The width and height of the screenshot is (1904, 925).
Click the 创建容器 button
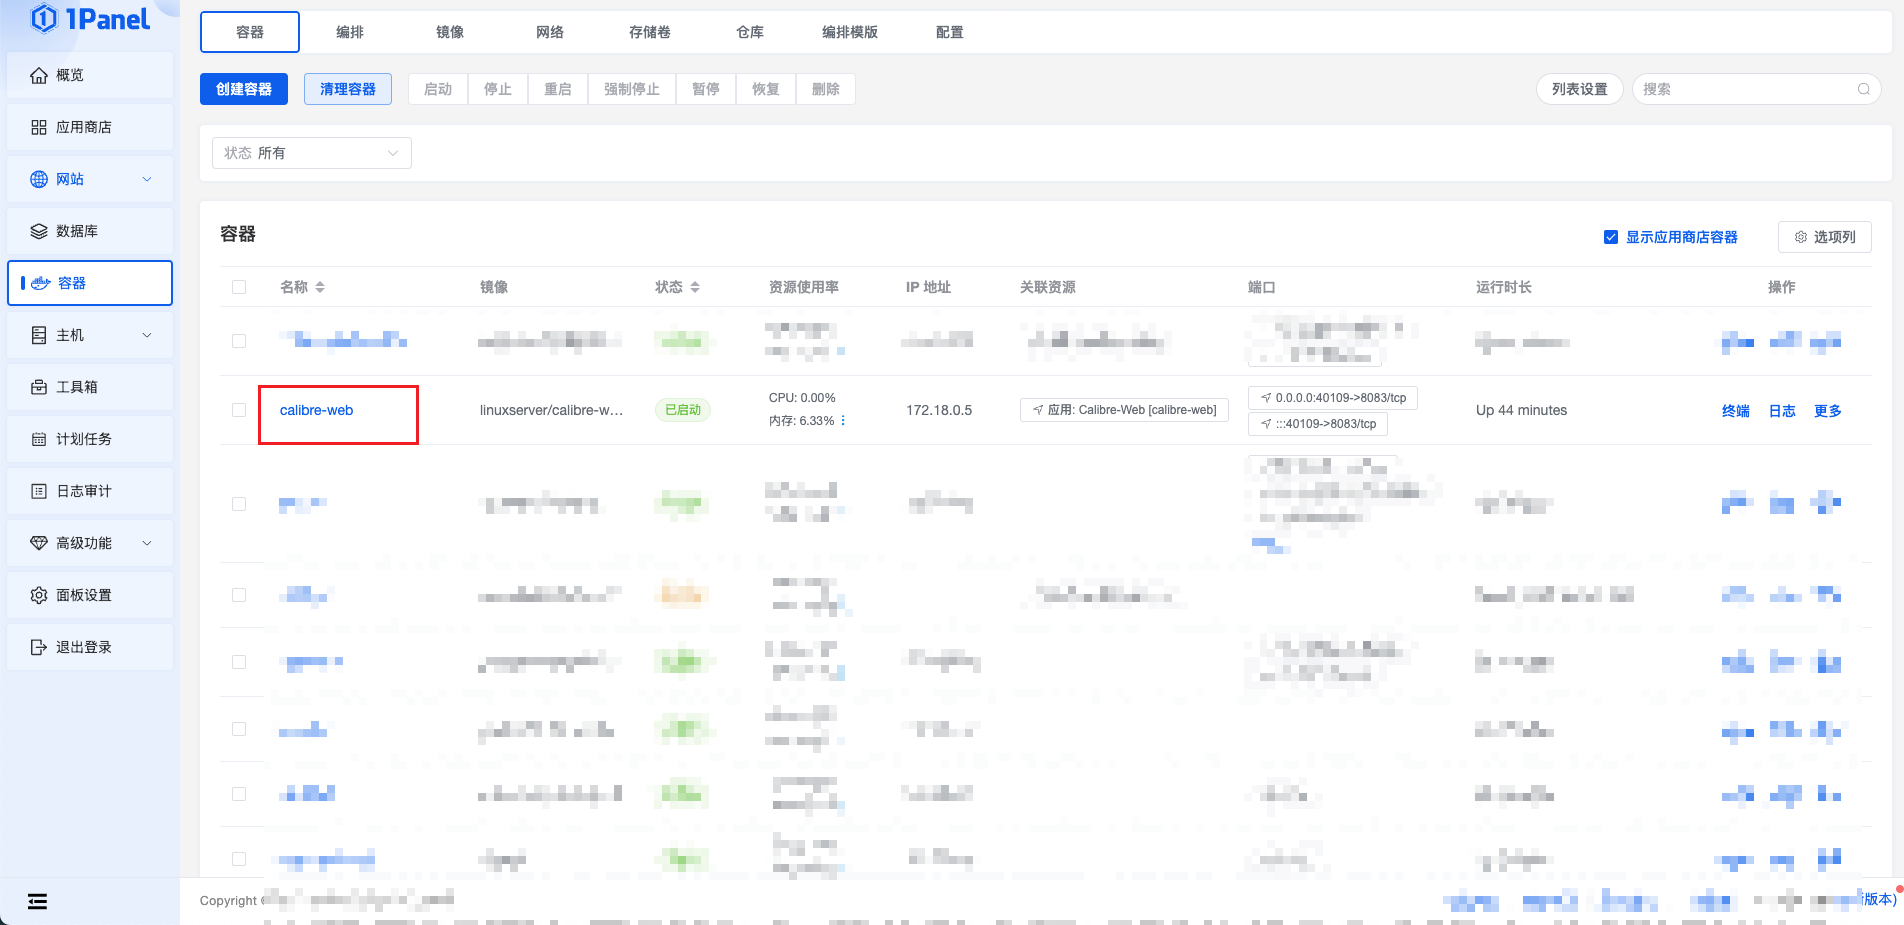[244, 90]
